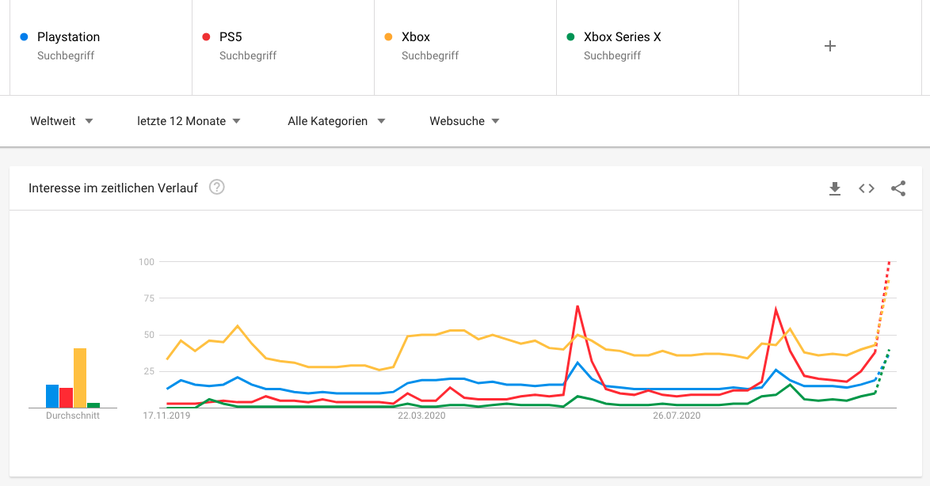
Task: Click the red PS5 color dot
Action: (206, 37)
